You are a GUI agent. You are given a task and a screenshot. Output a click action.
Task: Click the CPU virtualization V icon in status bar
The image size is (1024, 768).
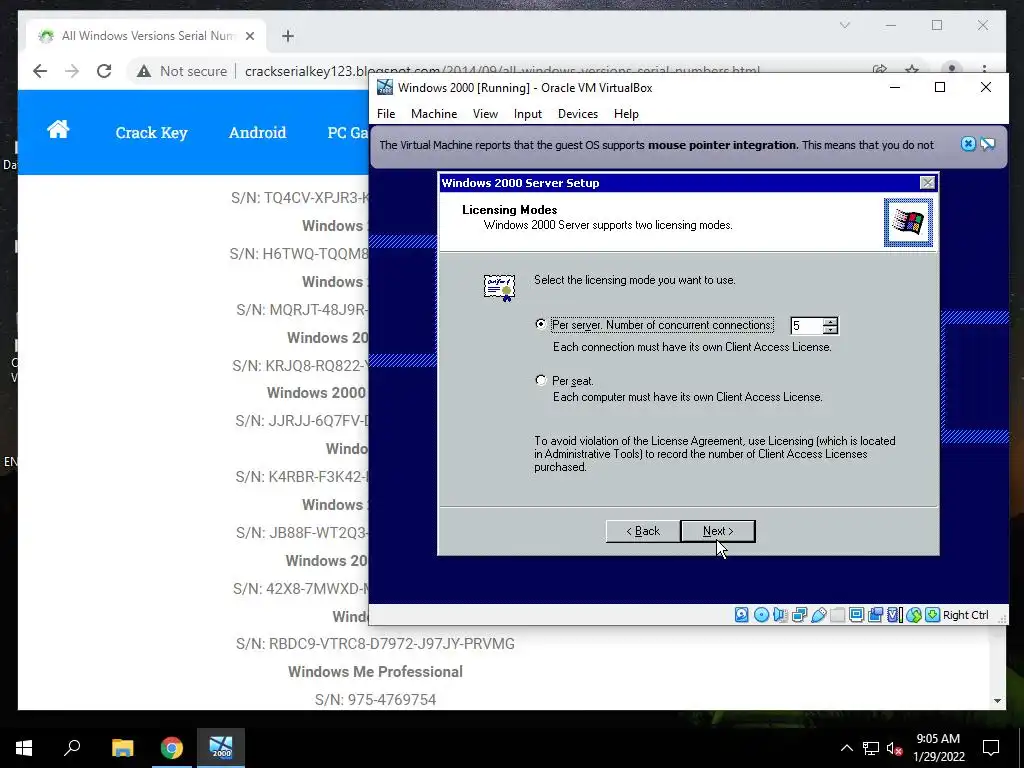(894, 615)
